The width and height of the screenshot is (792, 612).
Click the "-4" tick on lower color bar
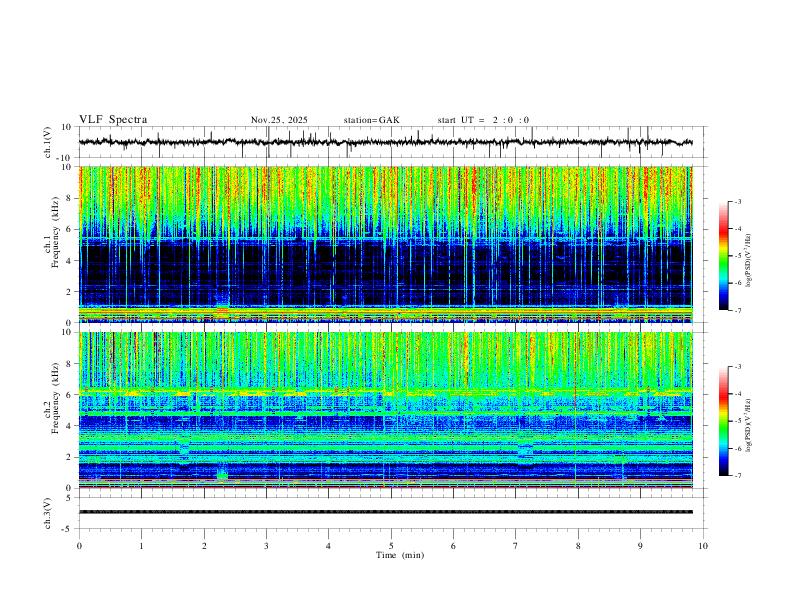point(738,394)
